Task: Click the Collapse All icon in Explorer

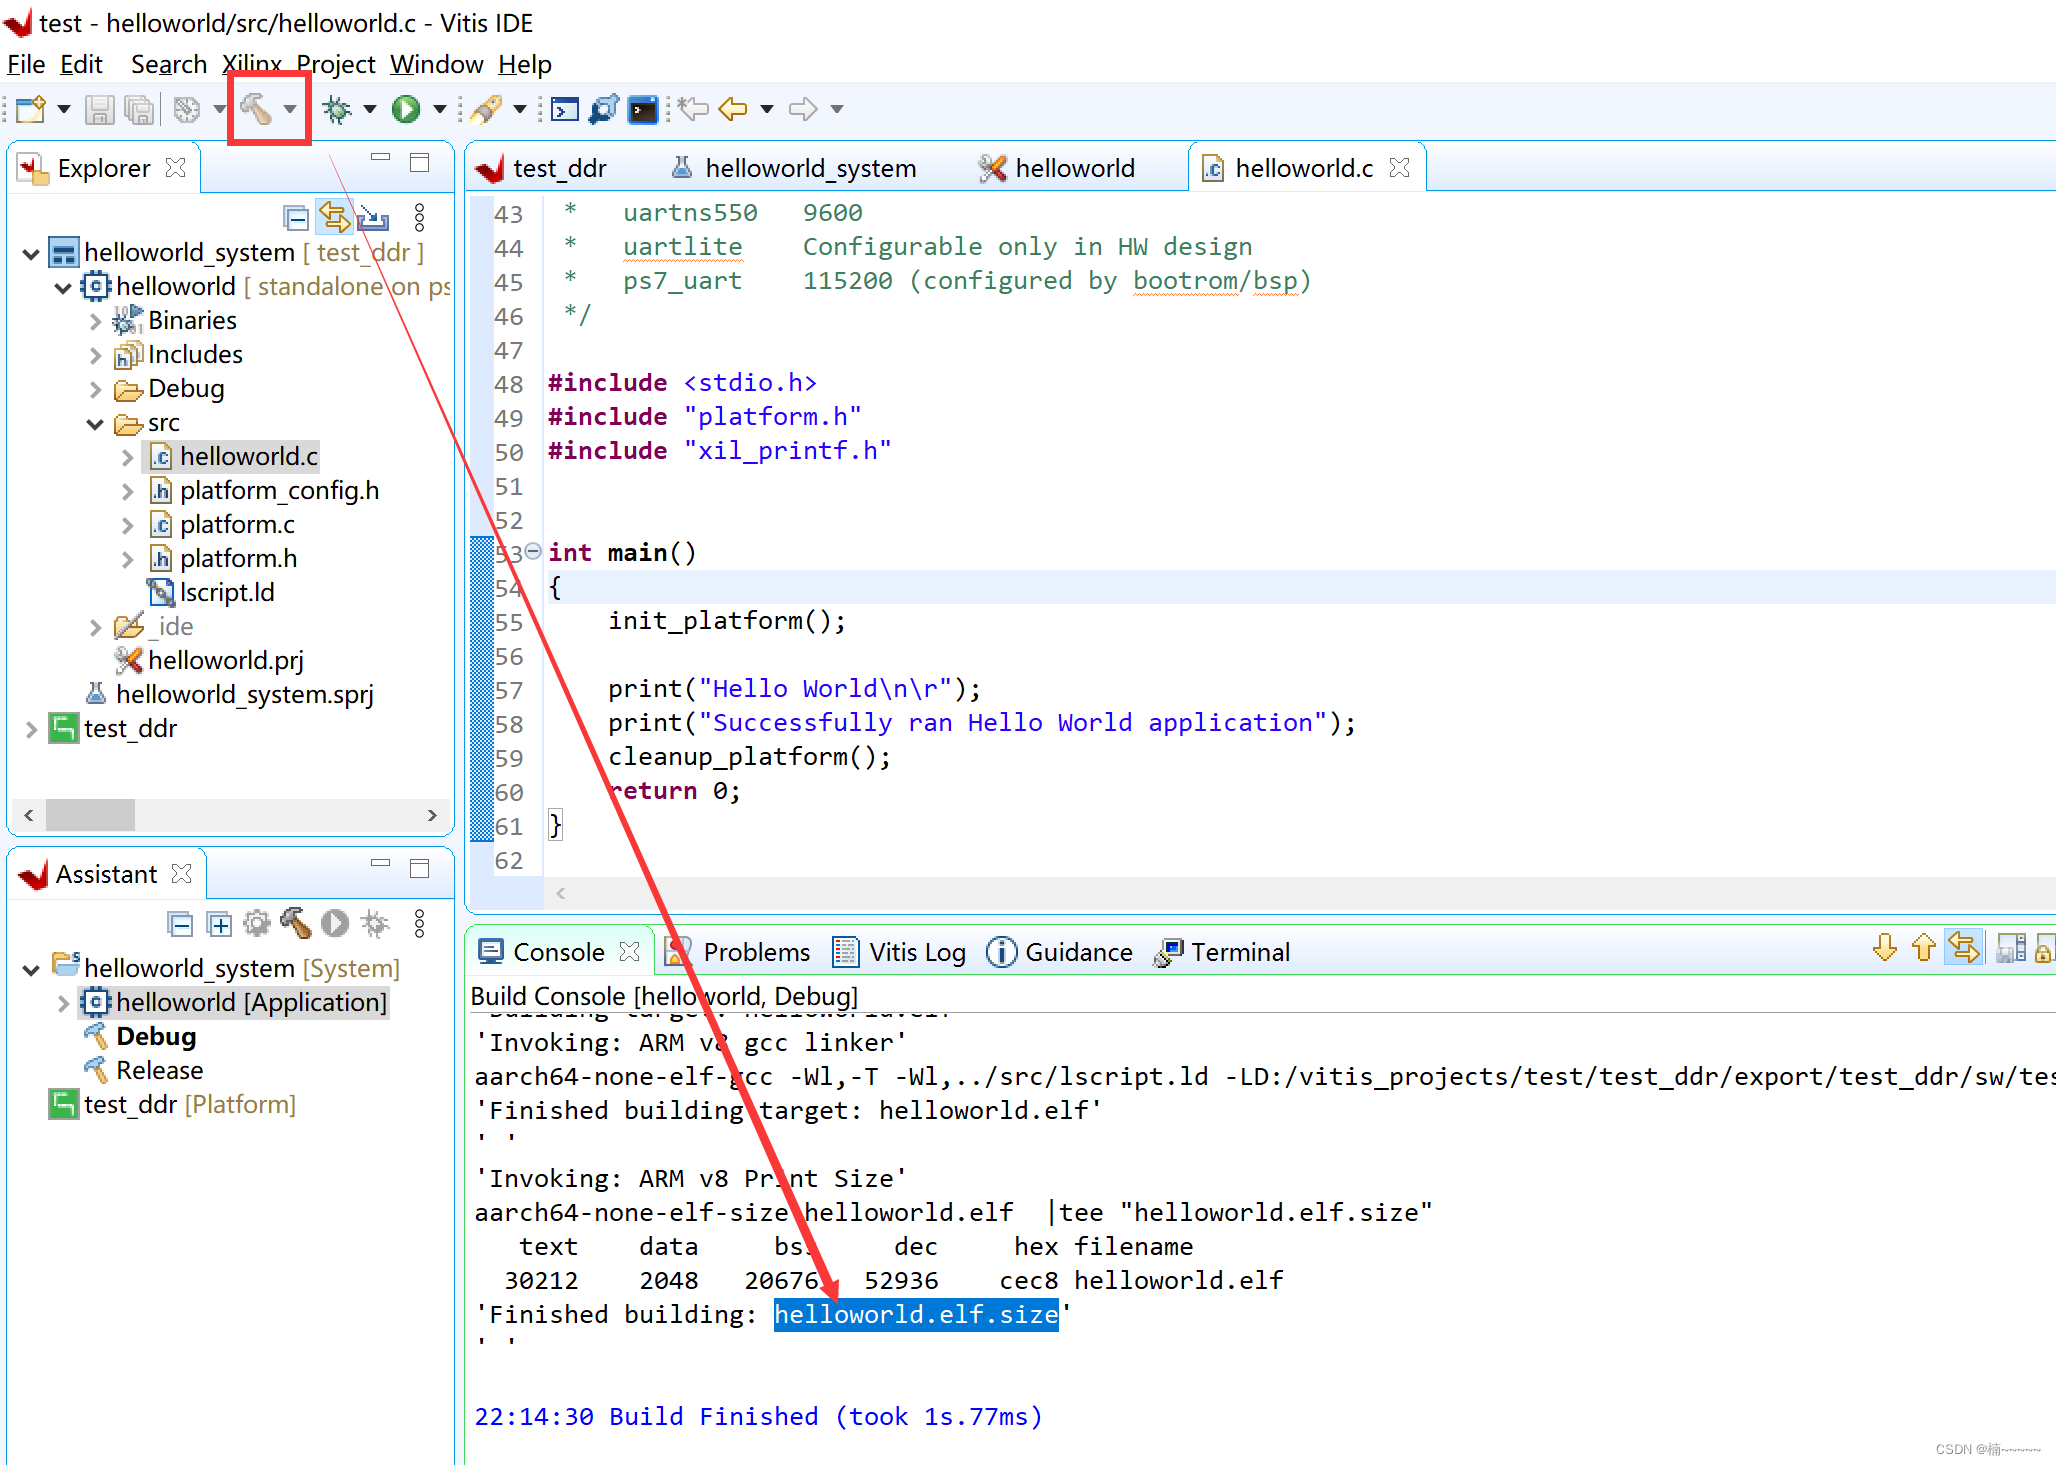Action: pyautogui.click(x=296, y=217)
